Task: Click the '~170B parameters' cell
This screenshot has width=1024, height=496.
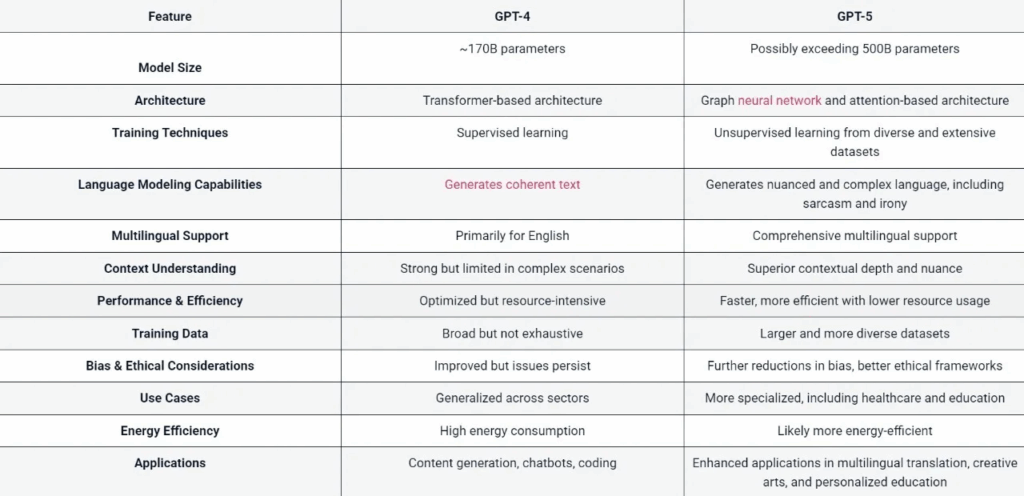Action: [x=512, y=49]
